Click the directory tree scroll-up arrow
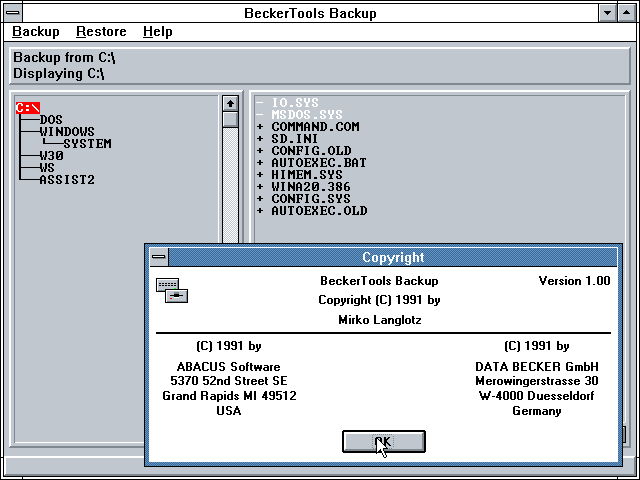Screen dimensions: 640x480 point(230,104)
